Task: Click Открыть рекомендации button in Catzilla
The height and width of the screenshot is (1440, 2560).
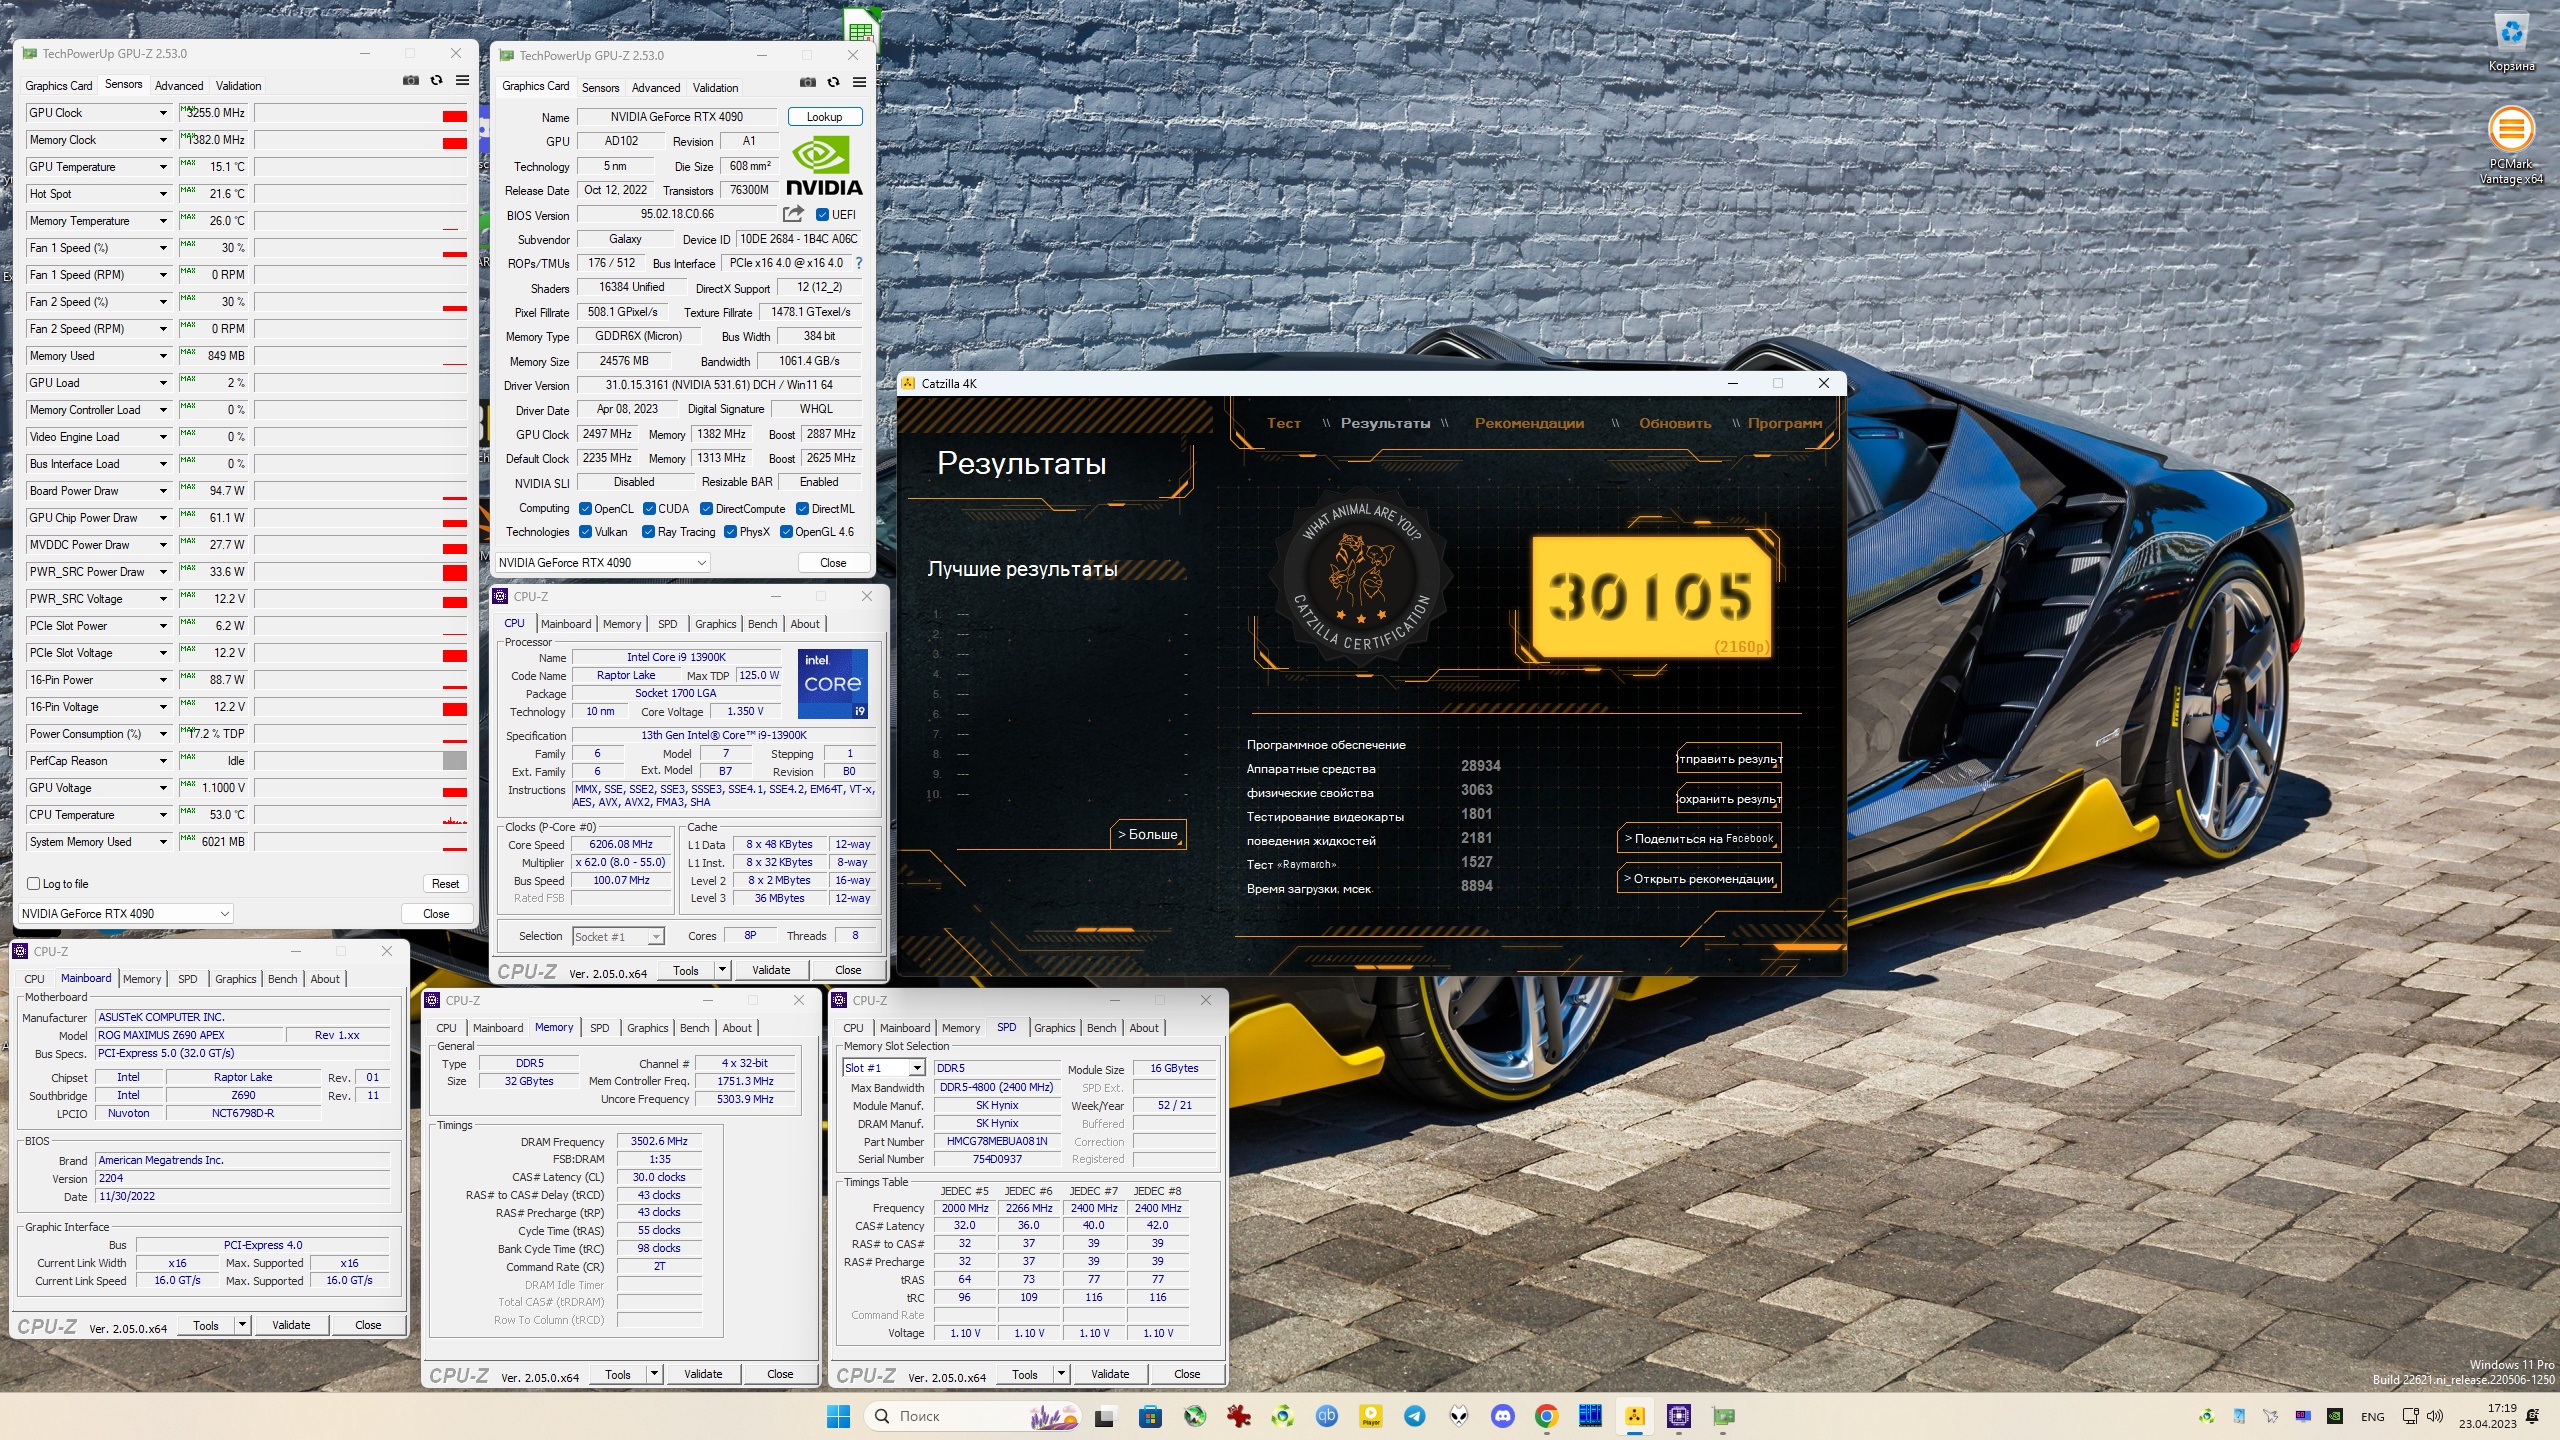Action: pos(1699,879)
